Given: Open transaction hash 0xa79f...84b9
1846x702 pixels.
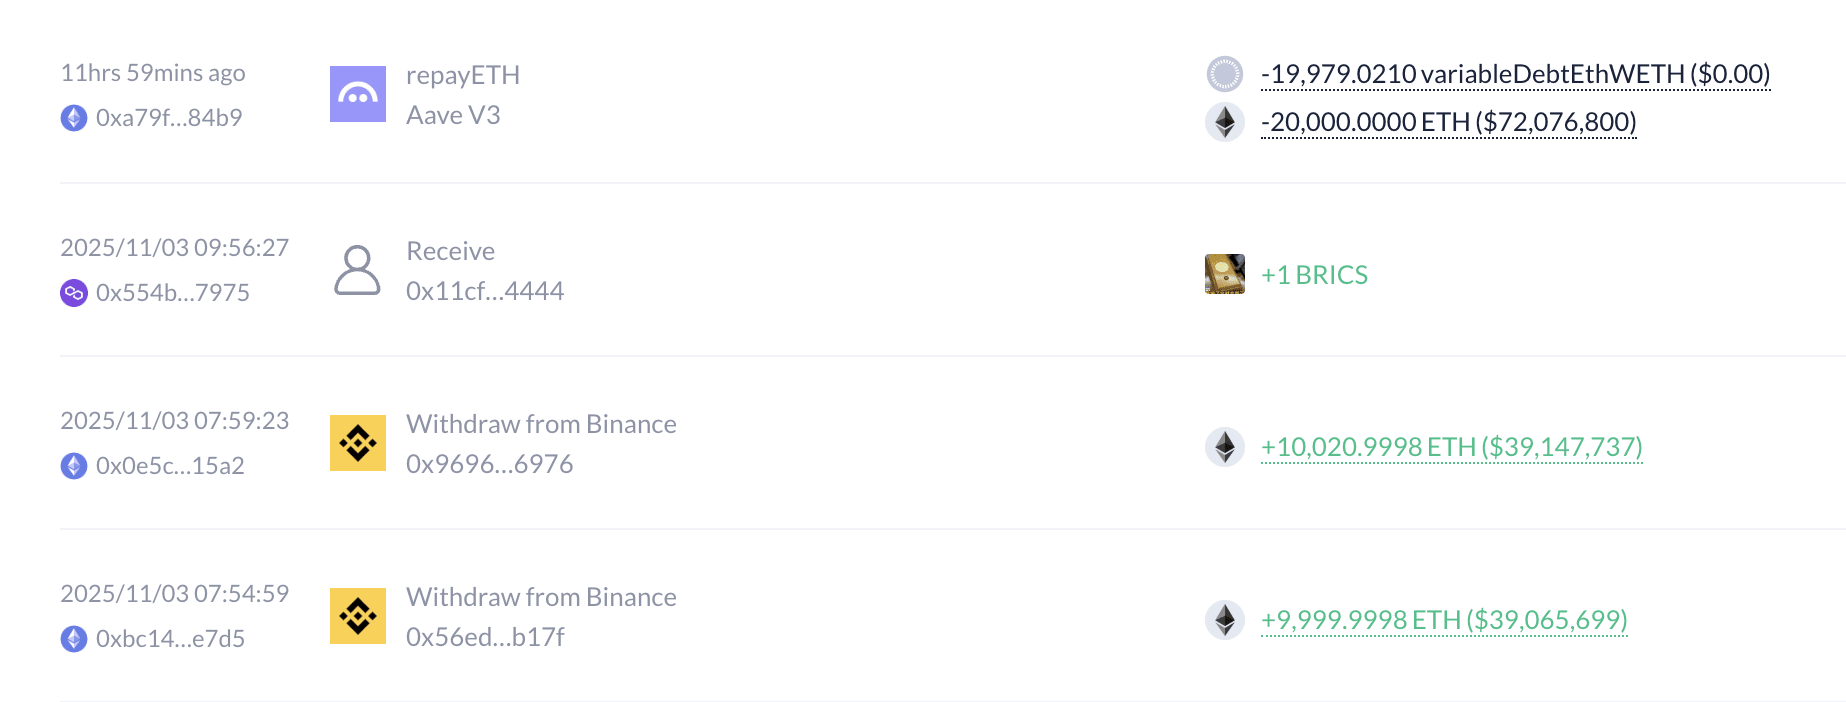Looking at the screenshot, I should coord(169,118).
